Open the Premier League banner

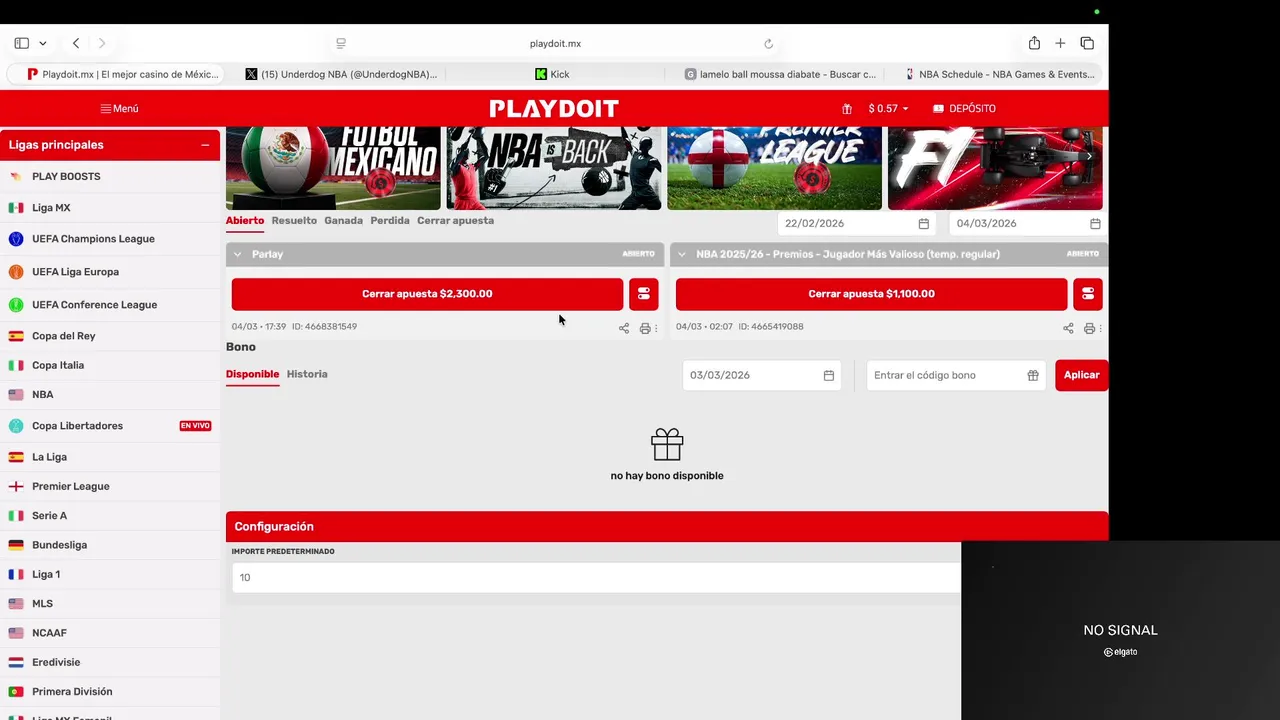[775, 168]
